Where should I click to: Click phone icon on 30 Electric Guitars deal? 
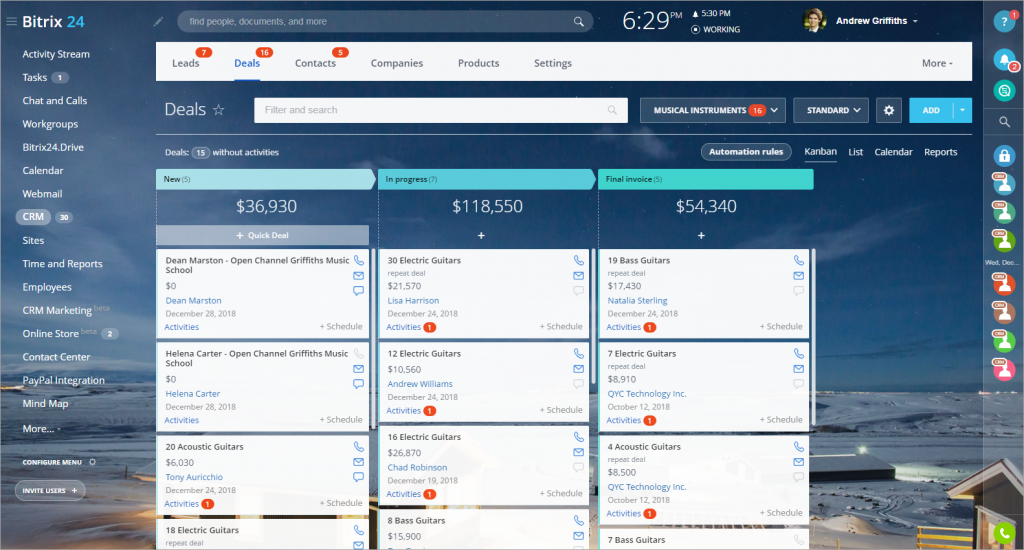[x=579, y=260]
